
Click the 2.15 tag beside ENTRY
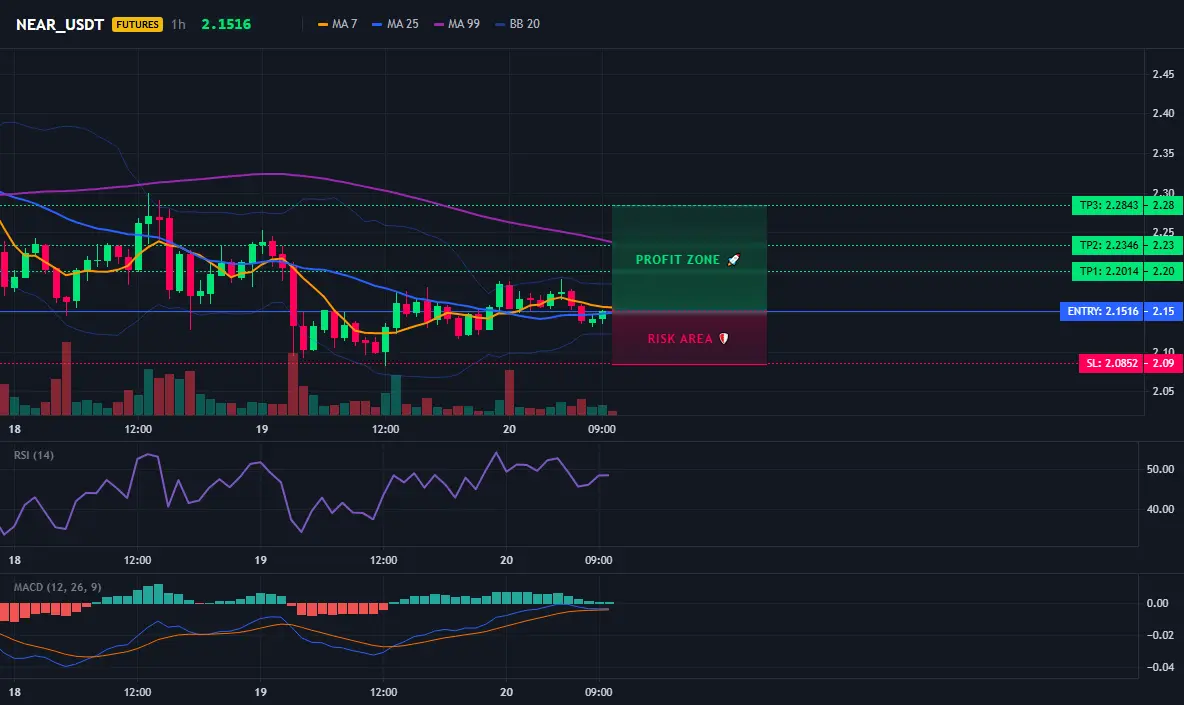pos(1164,311)
